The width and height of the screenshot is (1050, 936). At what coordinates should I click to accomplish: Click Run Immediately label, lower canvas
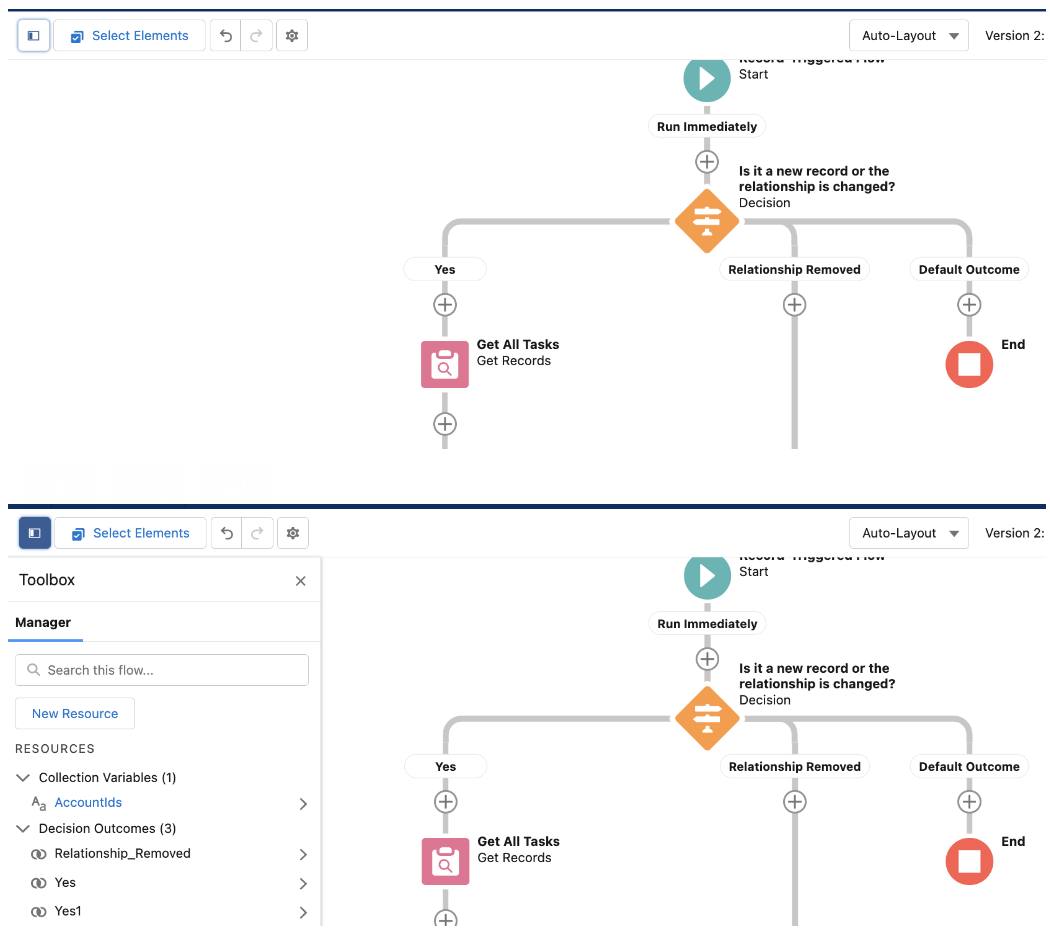click(x=707, y=623)
